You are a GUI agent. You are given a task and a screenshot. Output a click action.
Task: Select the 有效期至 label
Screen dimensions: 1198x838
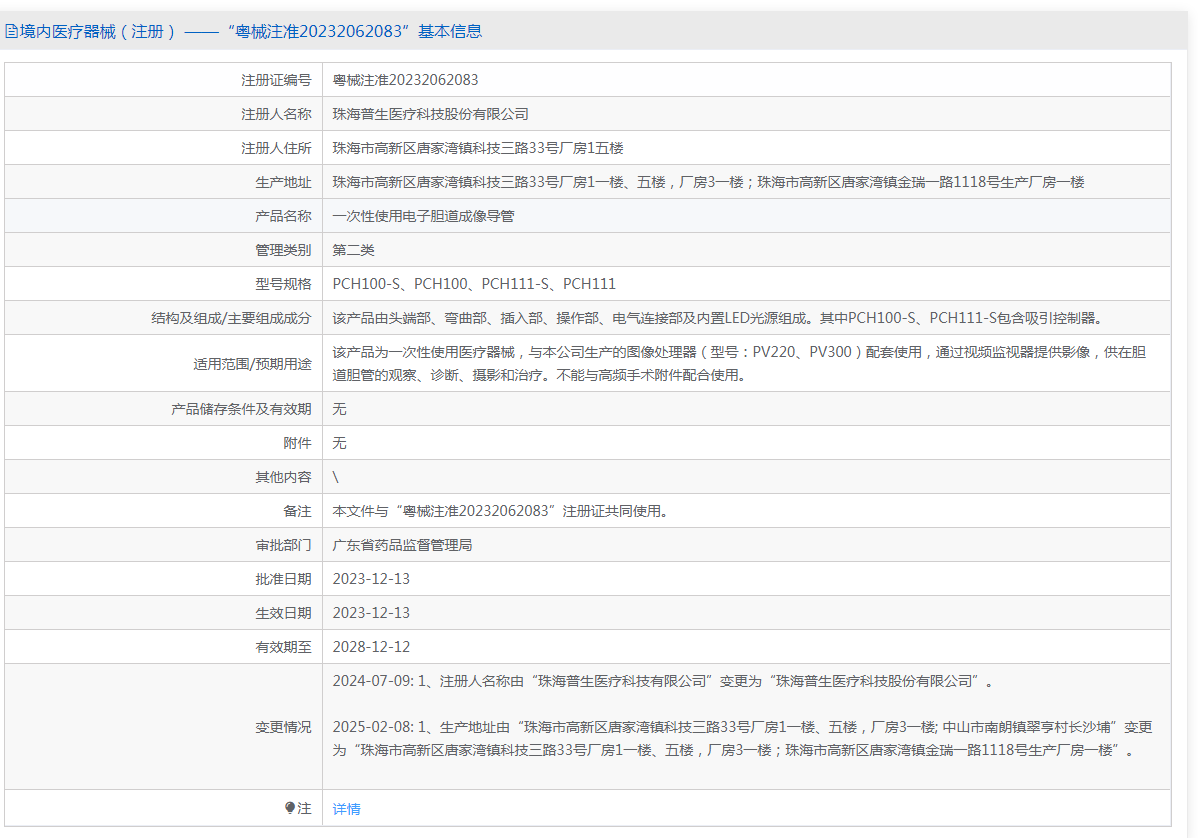pyautogui.click(x=283, y=647)
